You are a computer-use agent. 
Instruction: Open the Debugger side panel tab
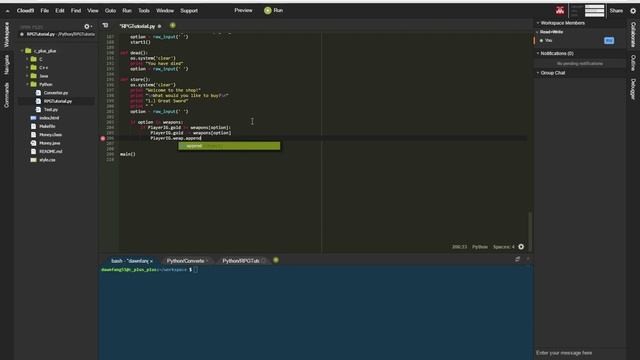(633, 89)
